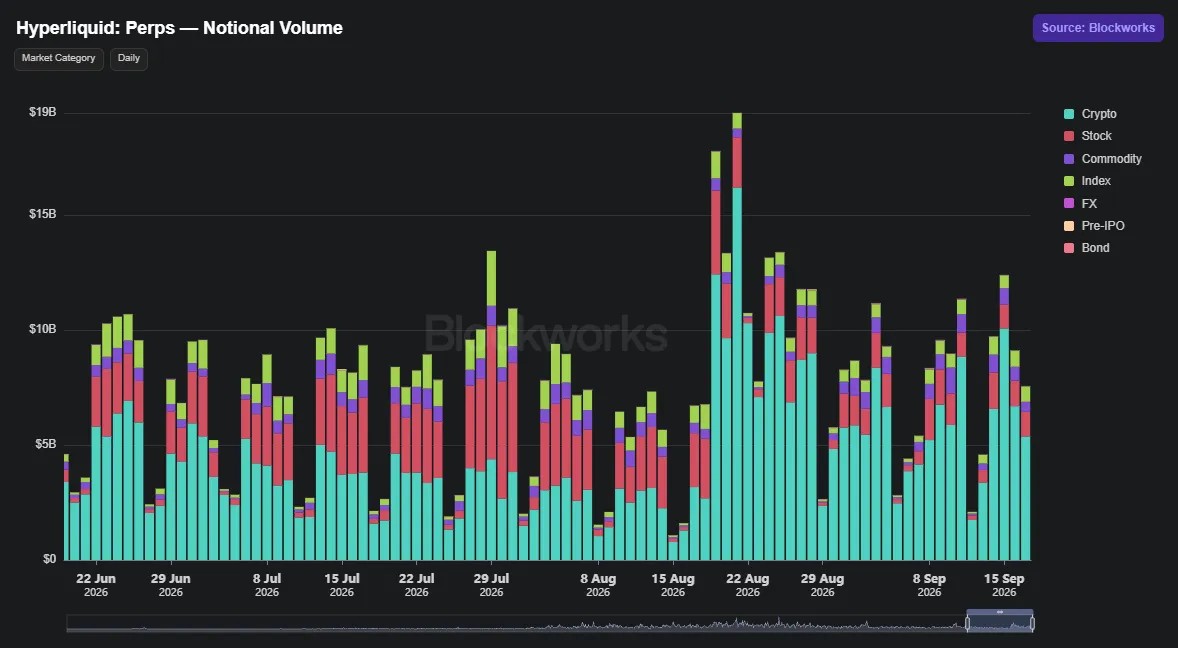Click the Bond legend color square
The height and width of the screenshot is (648, 1178).
[x=1069, y=248]
